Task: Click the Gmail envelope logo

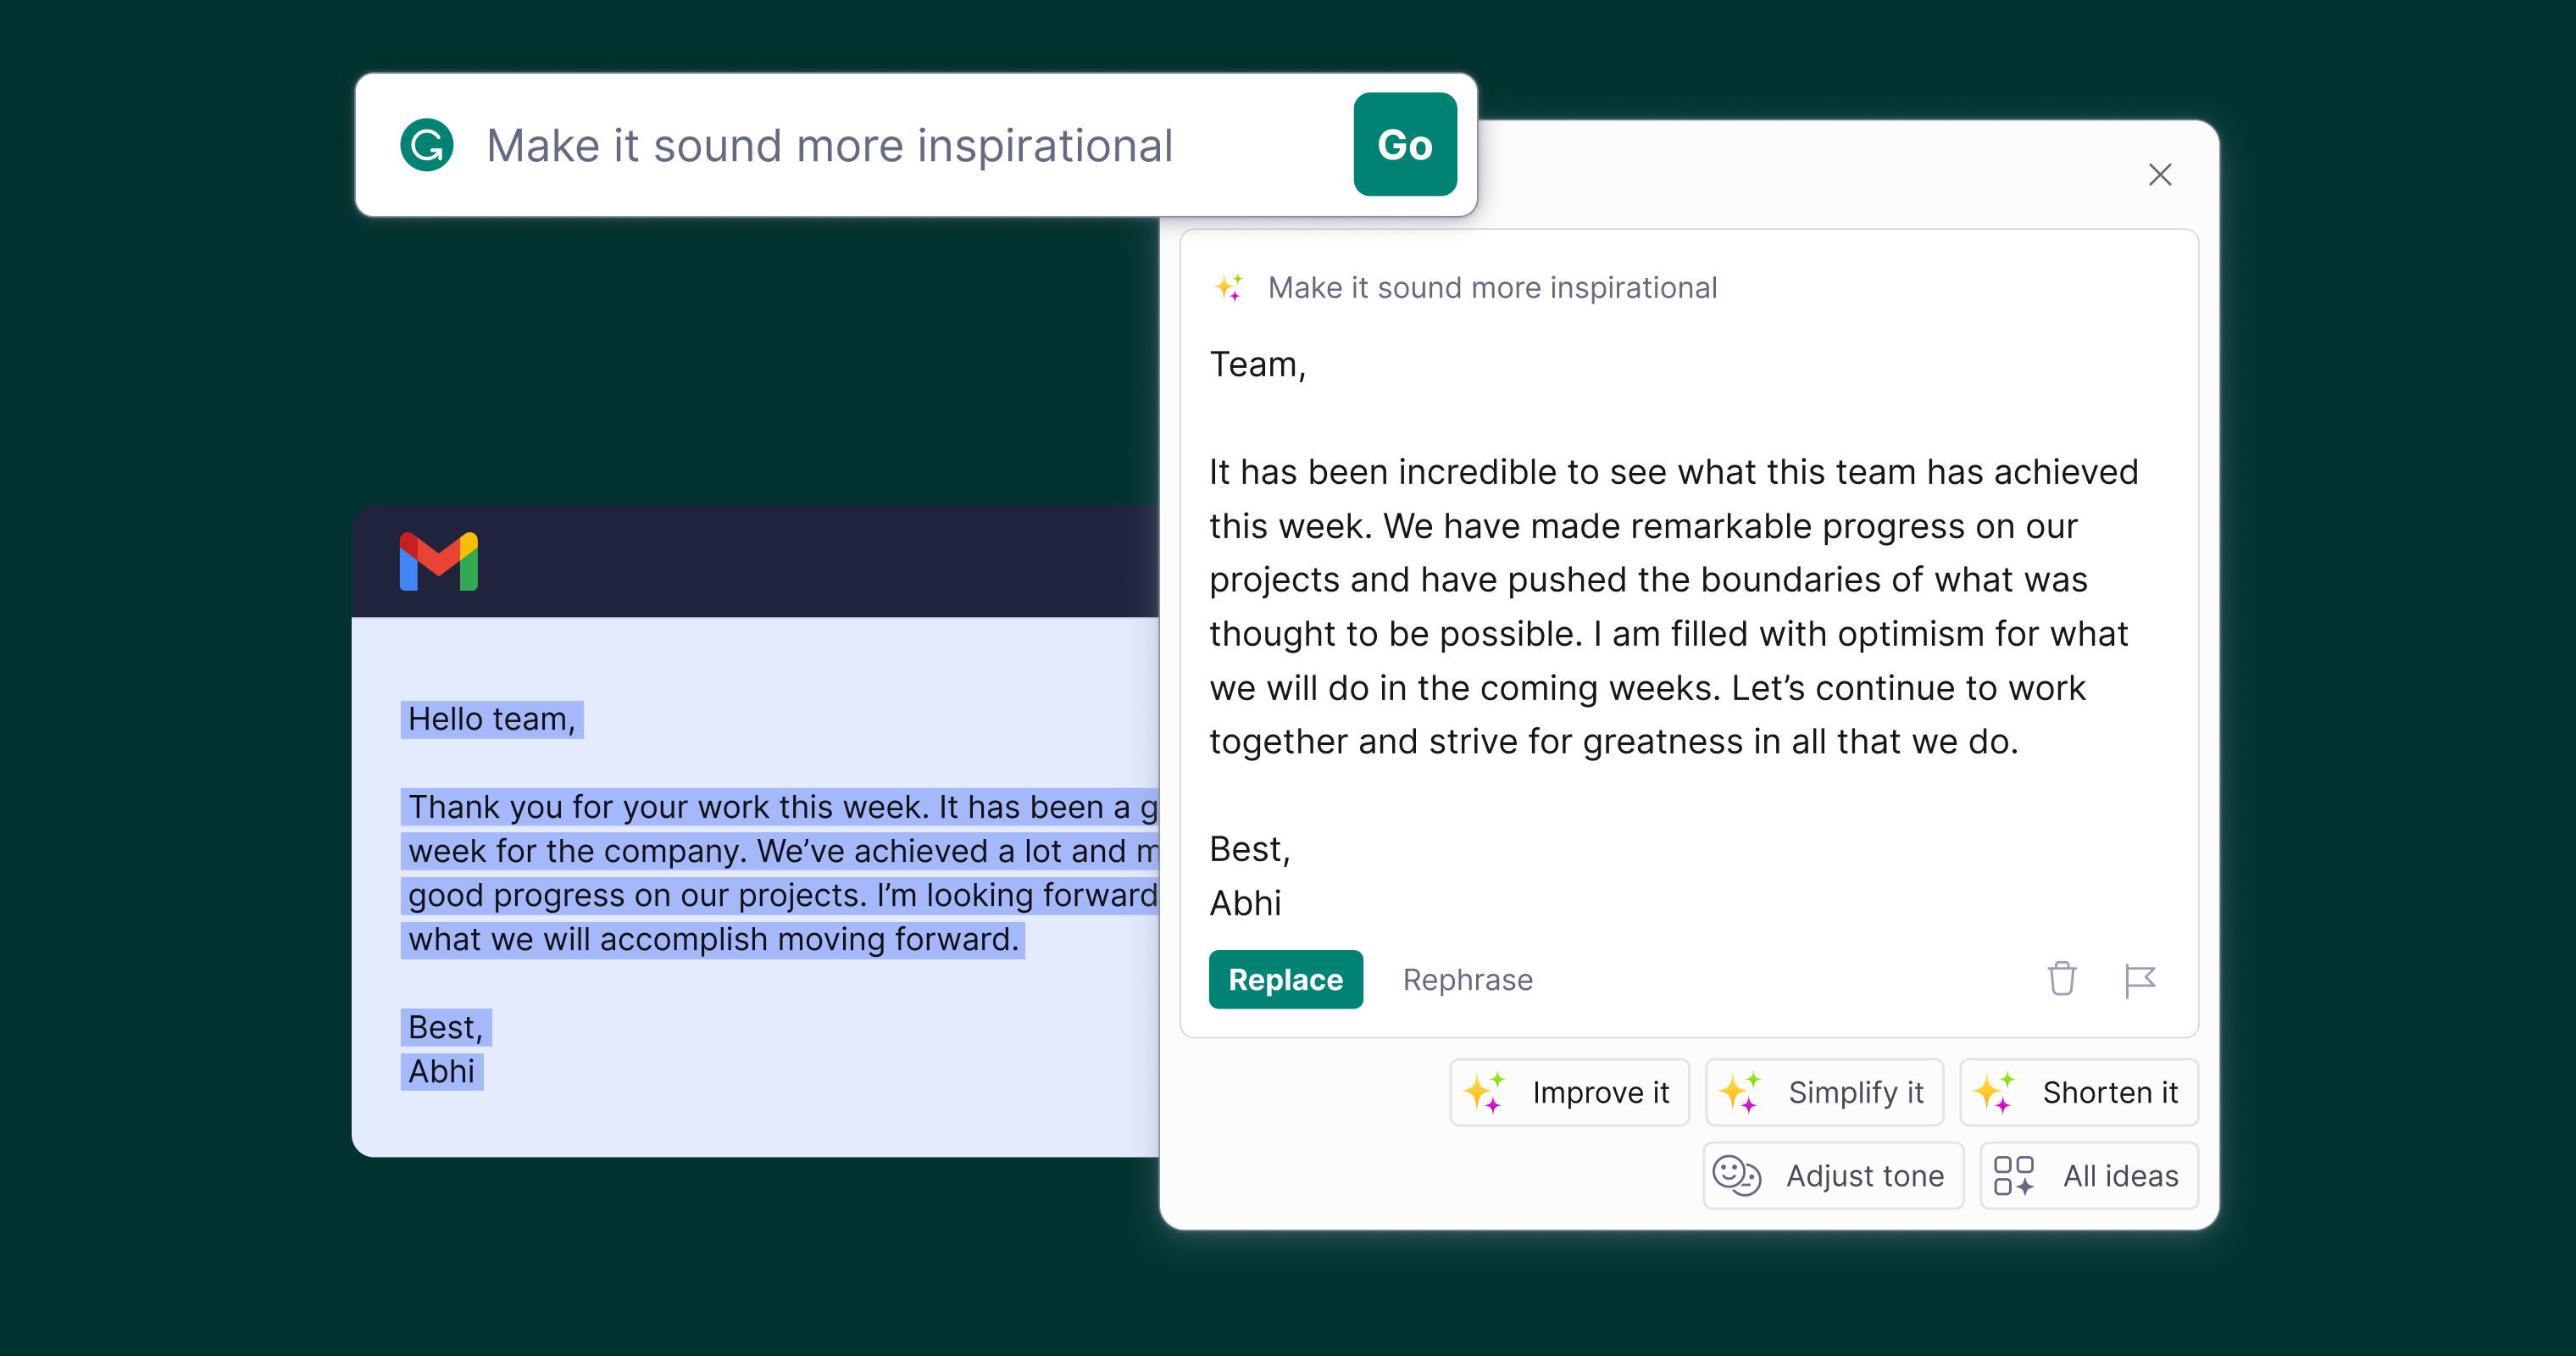Action: 439,562
